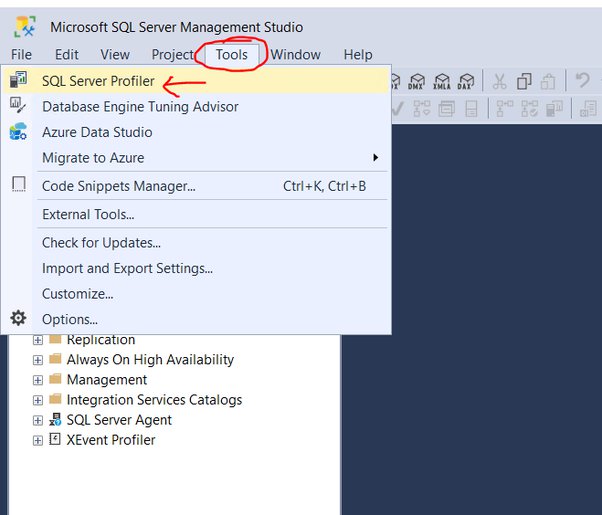Expand the Always On High Availability node

tap(38, 360)
